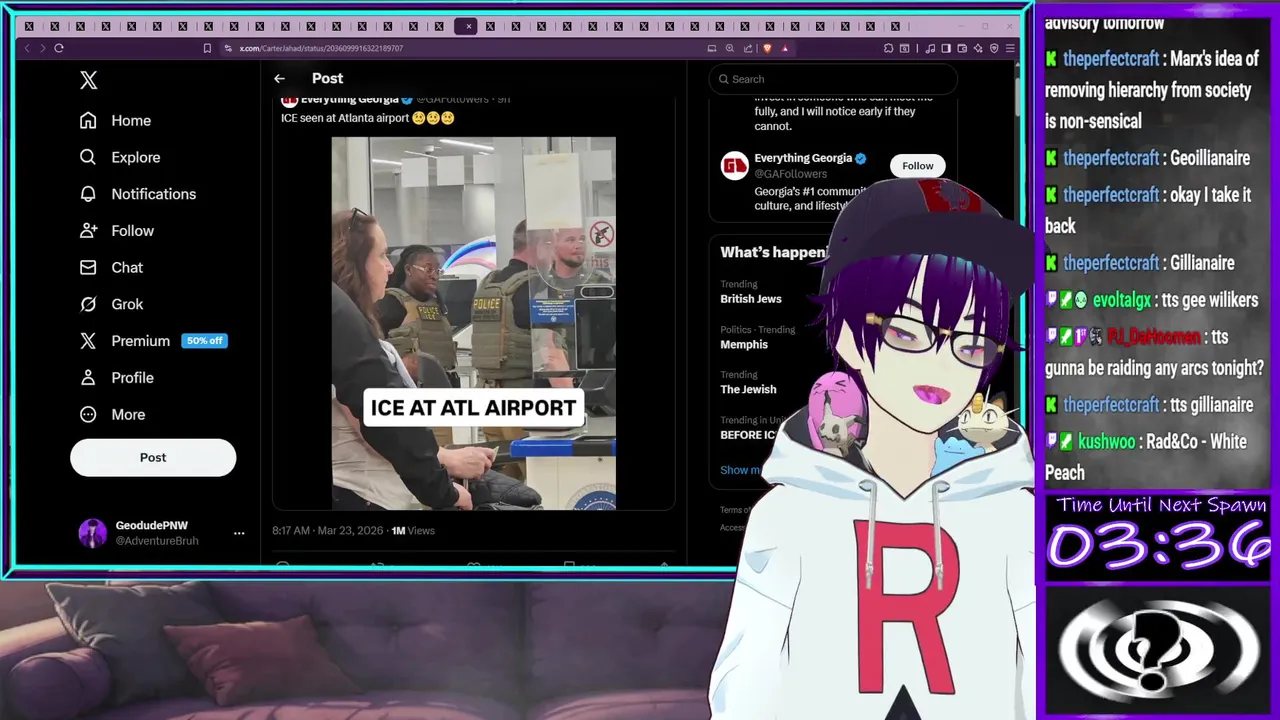Click the zoom magnifier icon in address bar
This screenshot has height=720, width=1280.
[x=730, y=48]
